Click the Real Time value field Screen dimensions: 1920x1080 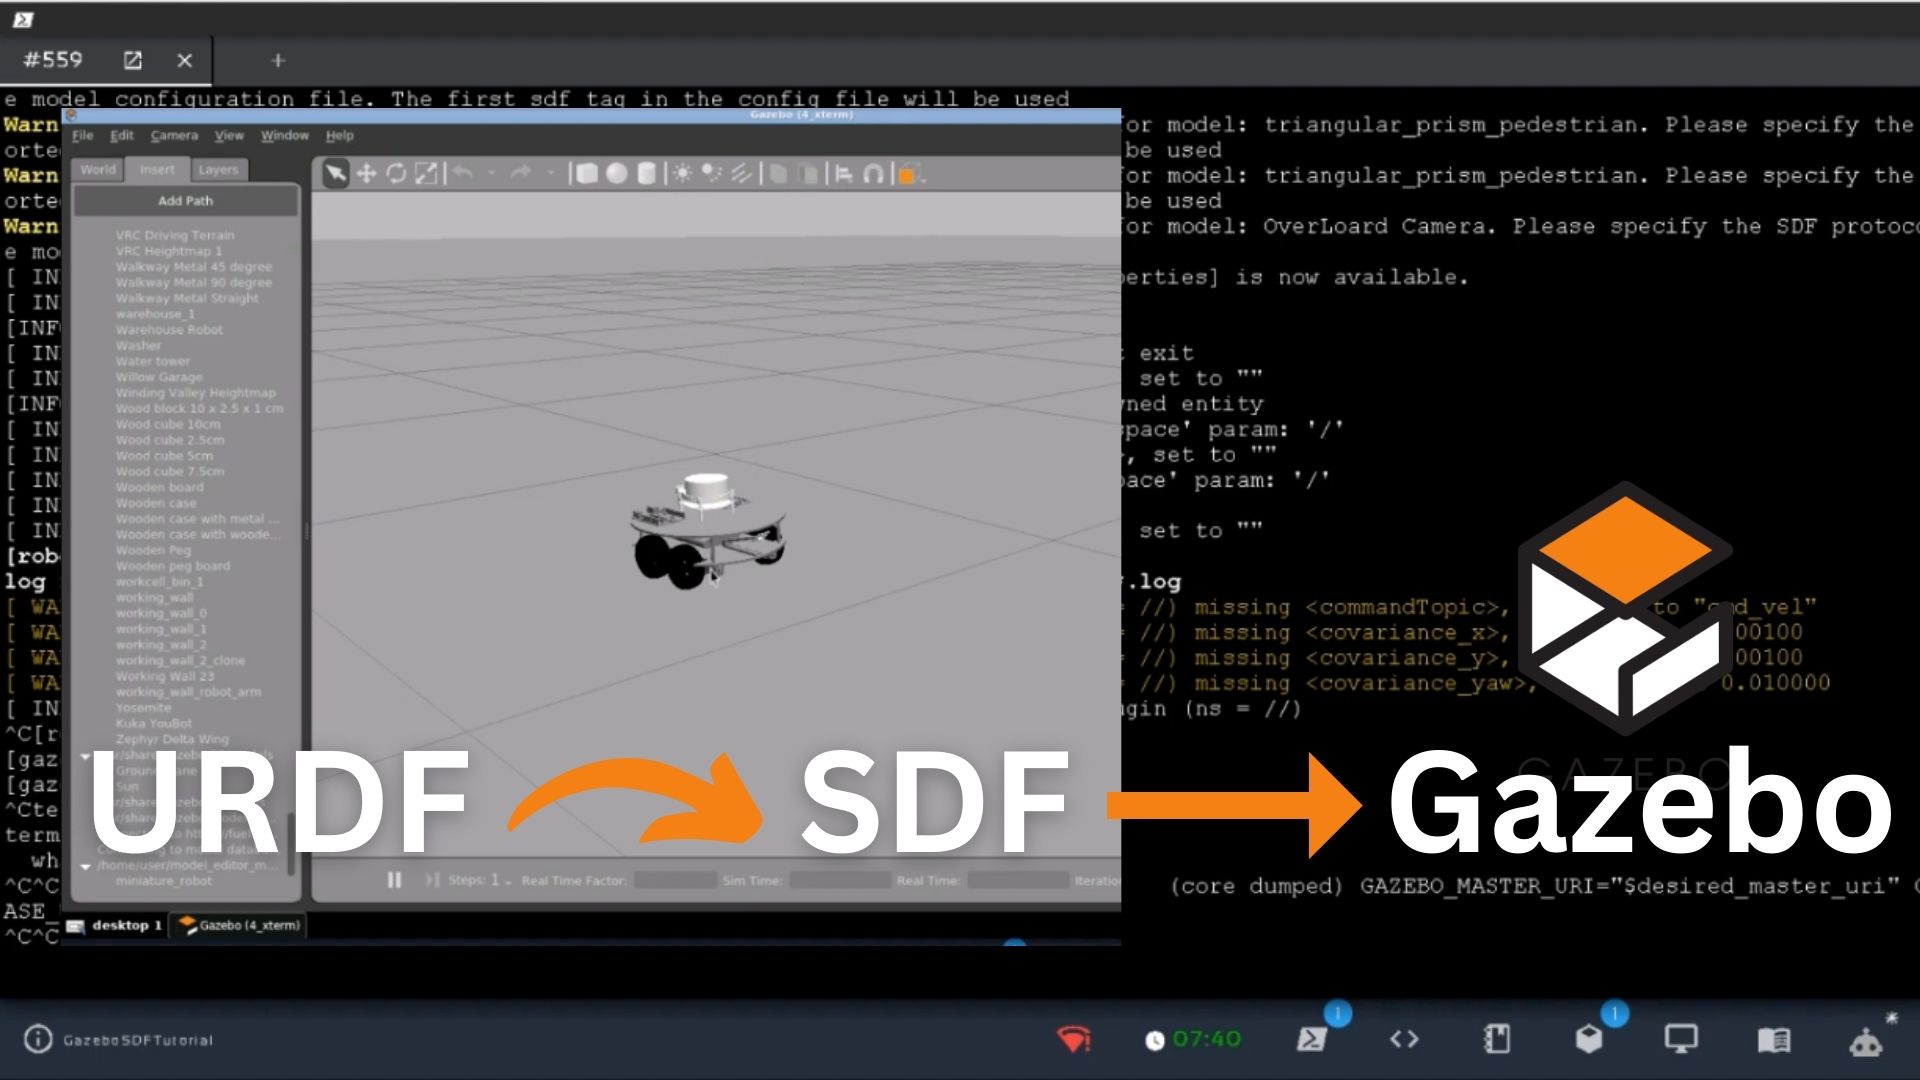1017,881
